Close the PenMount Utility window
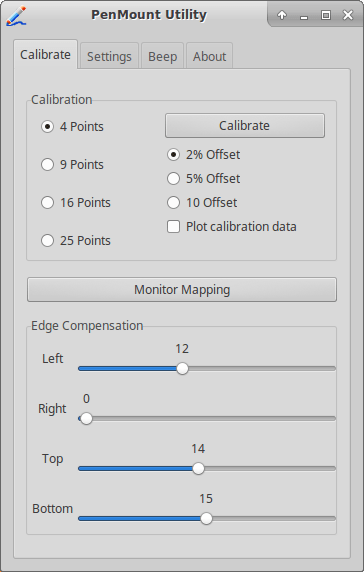Screen dimensions: 364x572 [348, 15]
